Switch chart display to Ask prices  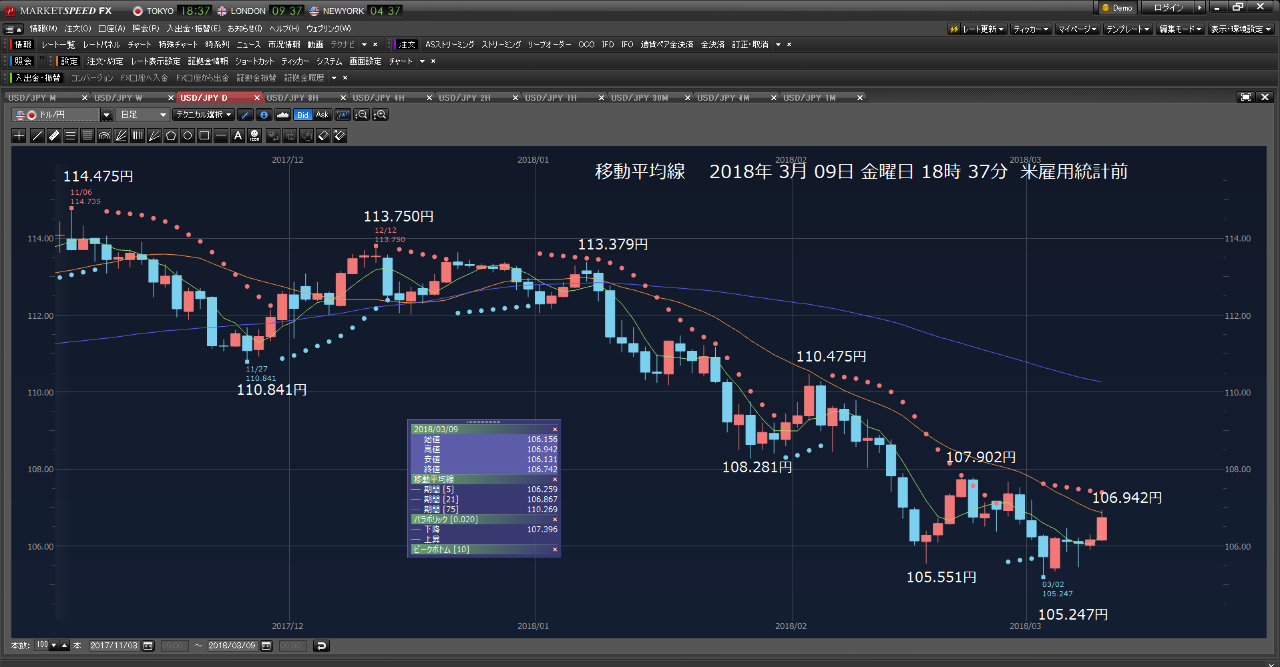tap(322, 114)
